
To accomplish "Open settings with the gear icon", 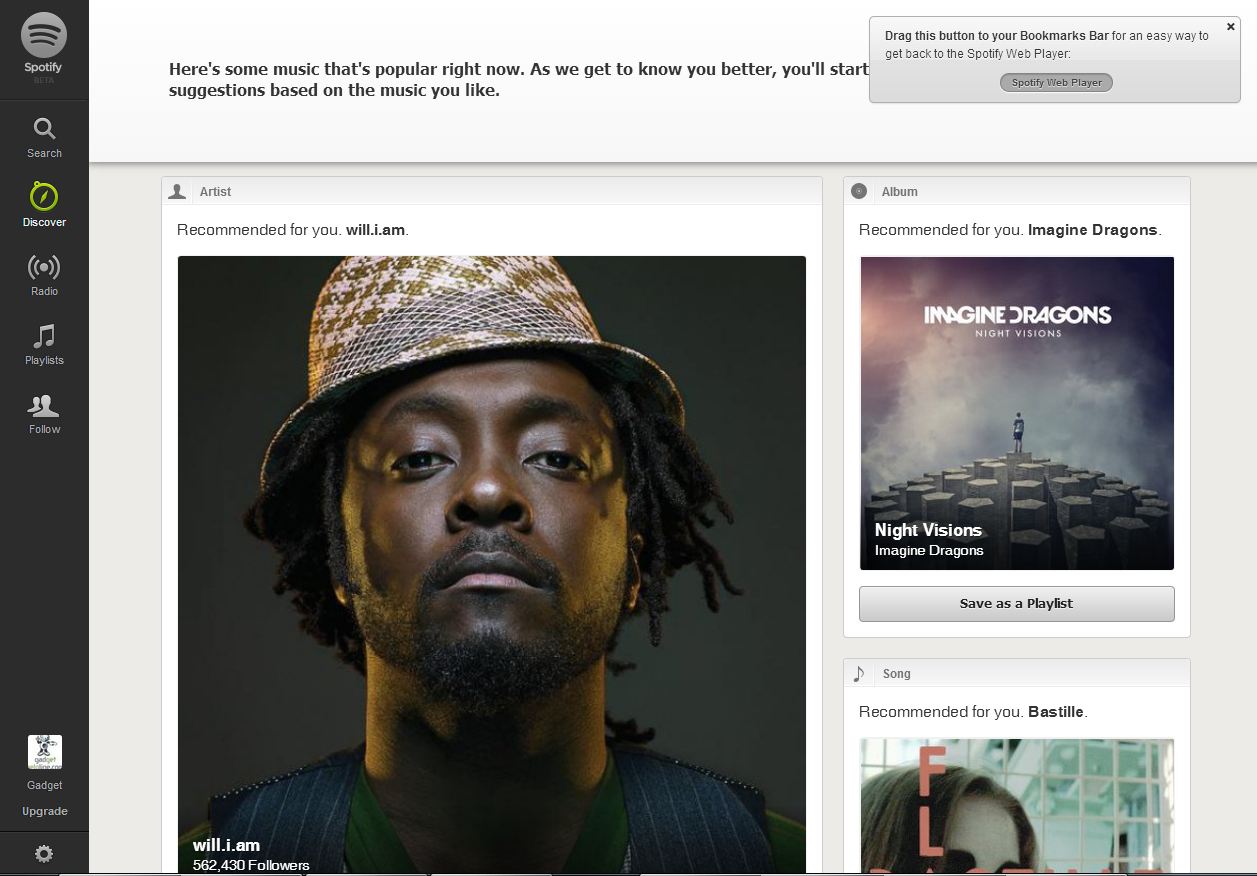I will tap(44, 853).
